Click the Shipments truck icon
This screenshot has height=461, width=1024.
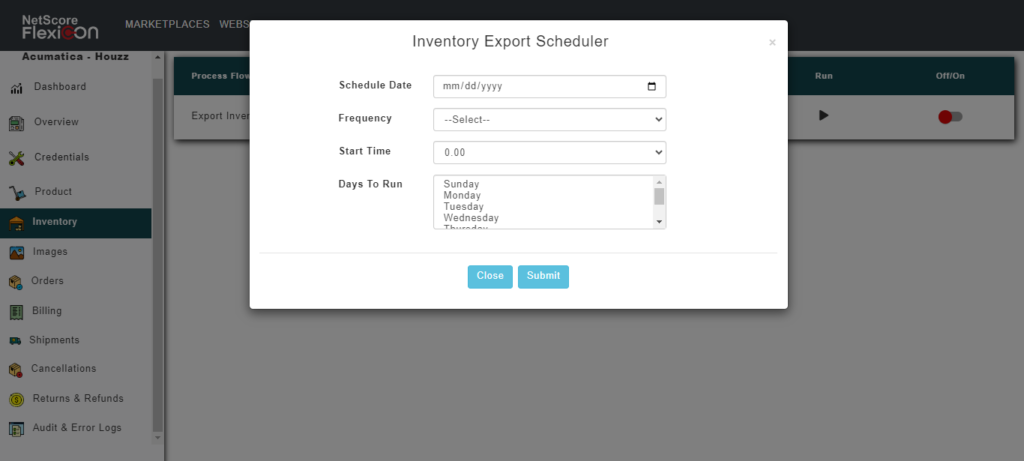15,341
